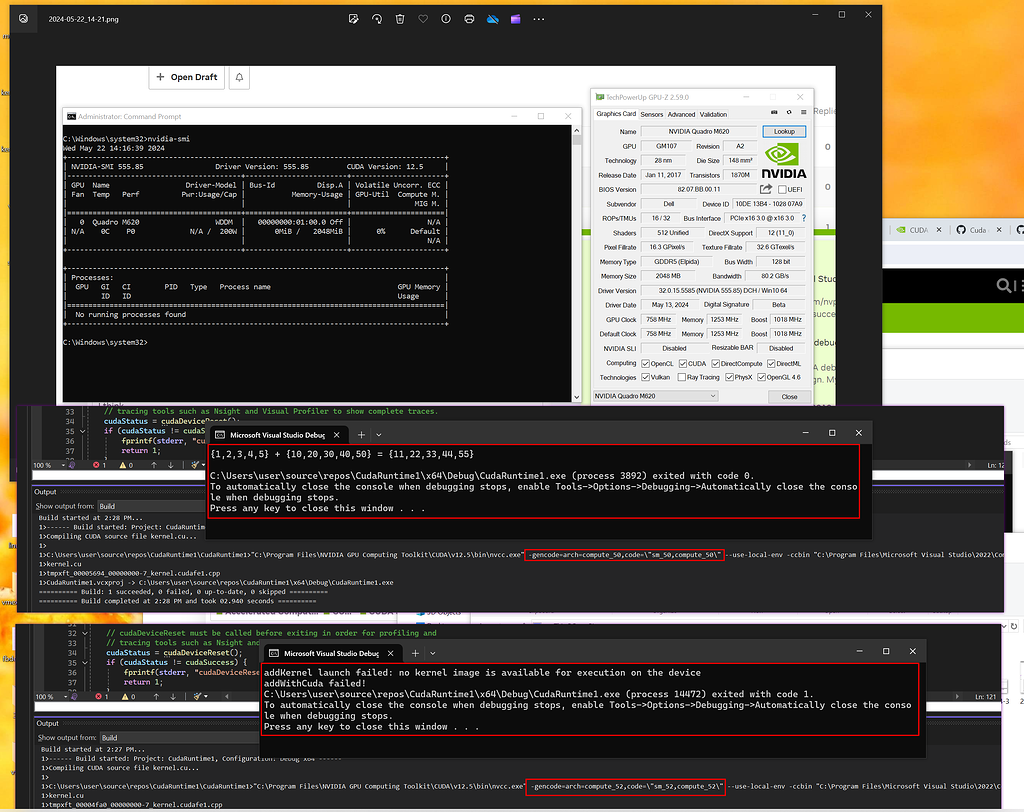Mark the photo as favorite with heart icon

point(423,18)
